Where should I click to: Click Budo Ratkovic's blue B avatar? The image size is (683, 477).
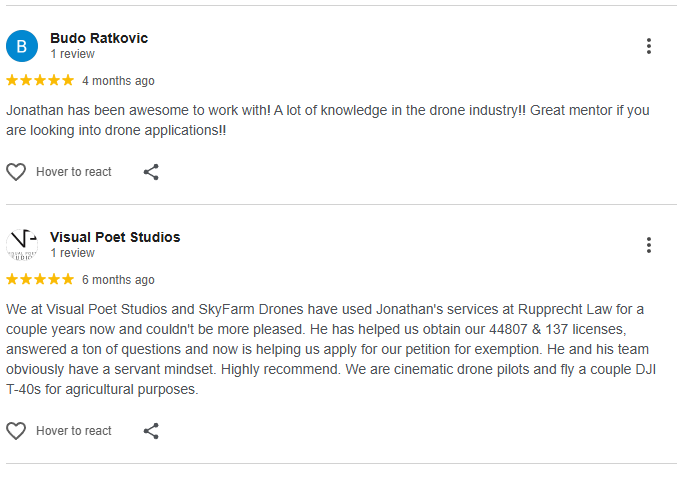[22, 46]
